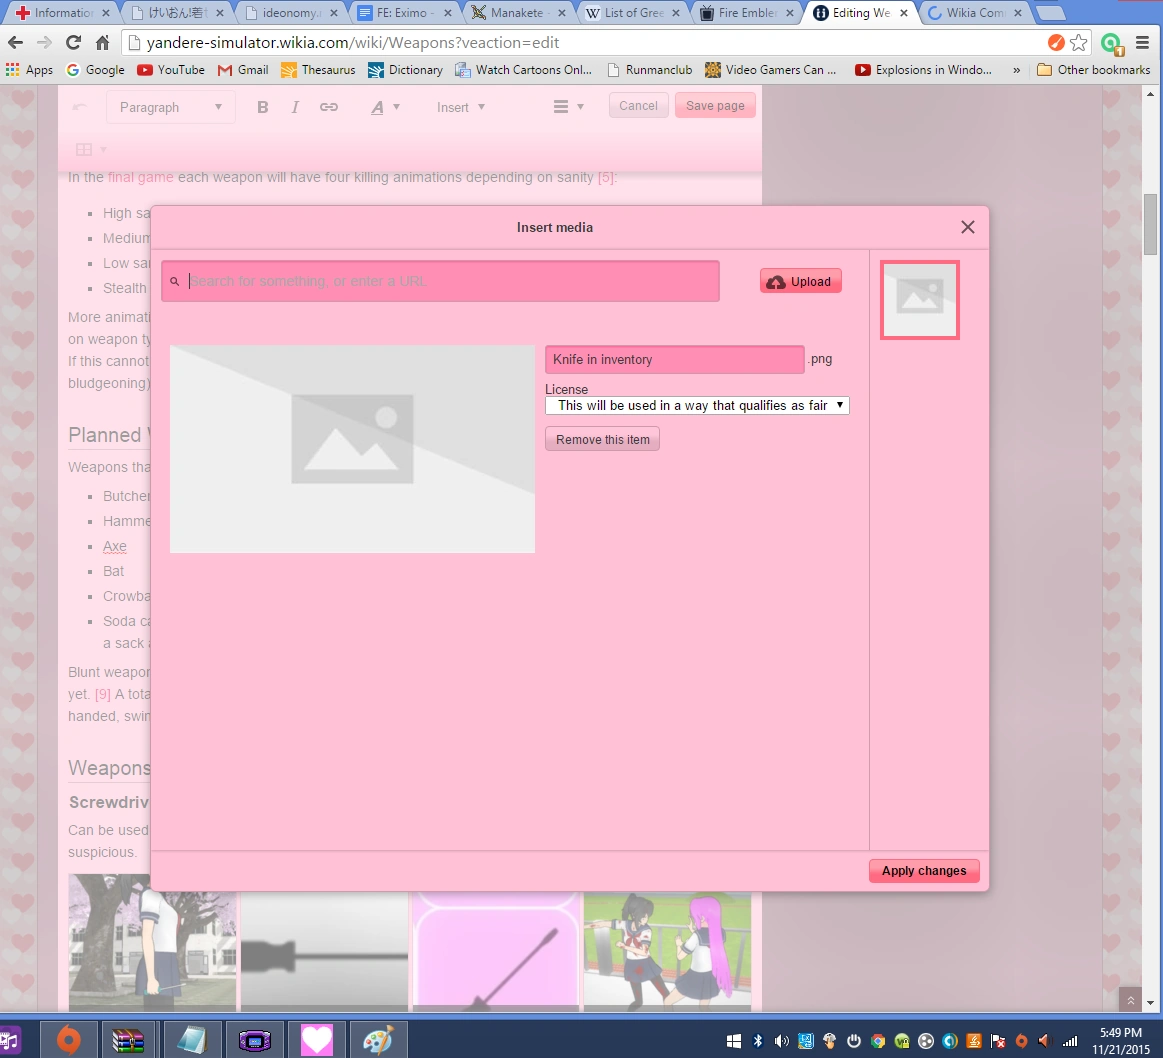Open the Paint app in taskbar
The height and width of the screenshot is (1058, 1163).
377,1040
